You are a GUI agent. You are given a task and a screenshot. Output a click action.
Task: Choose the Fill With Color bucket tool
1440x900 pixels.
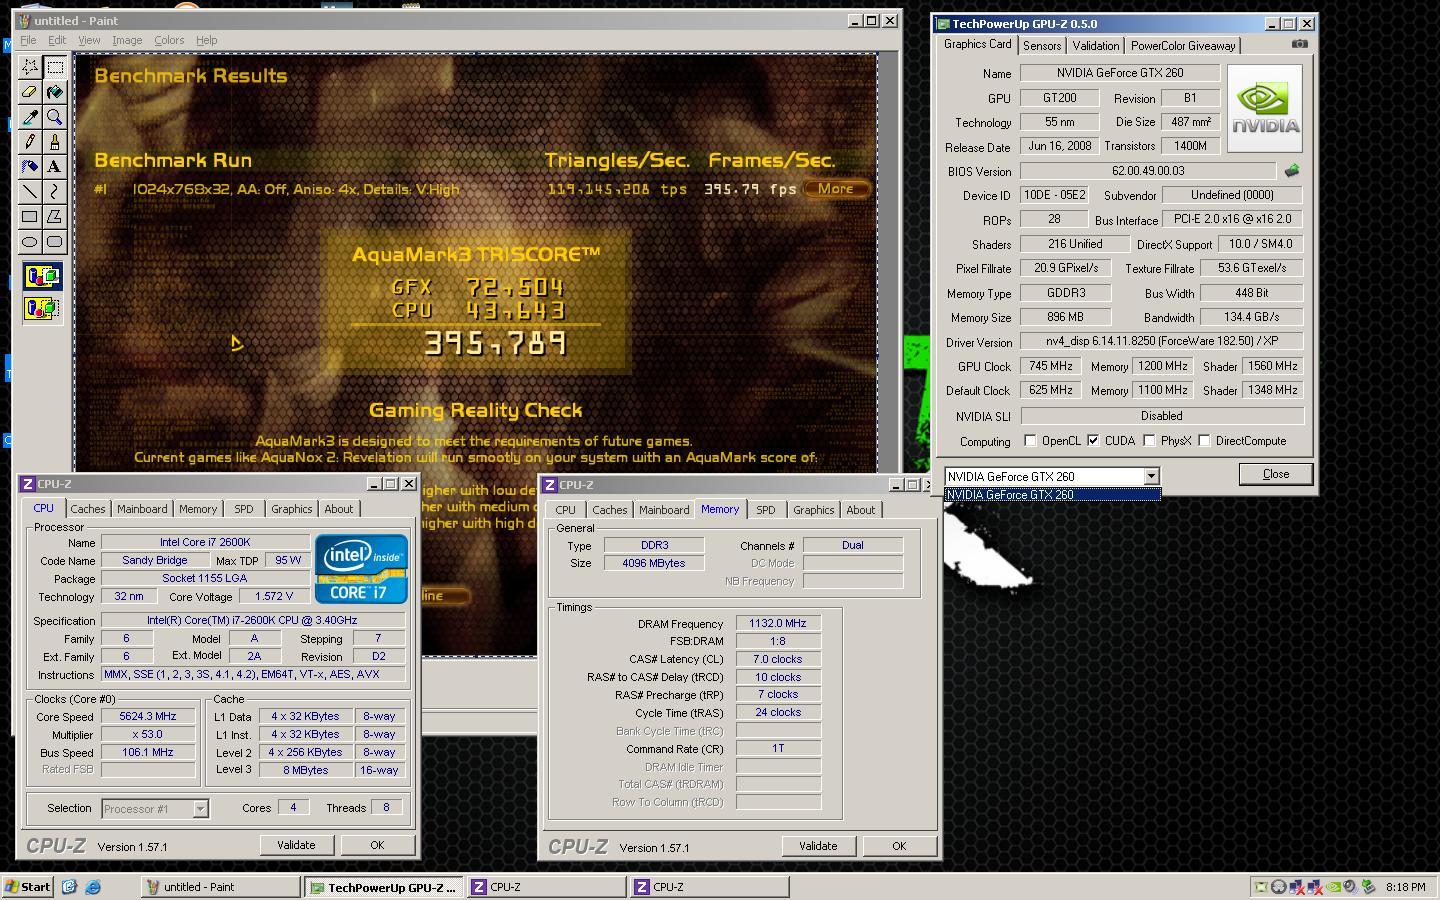click(x=55, y=92)
